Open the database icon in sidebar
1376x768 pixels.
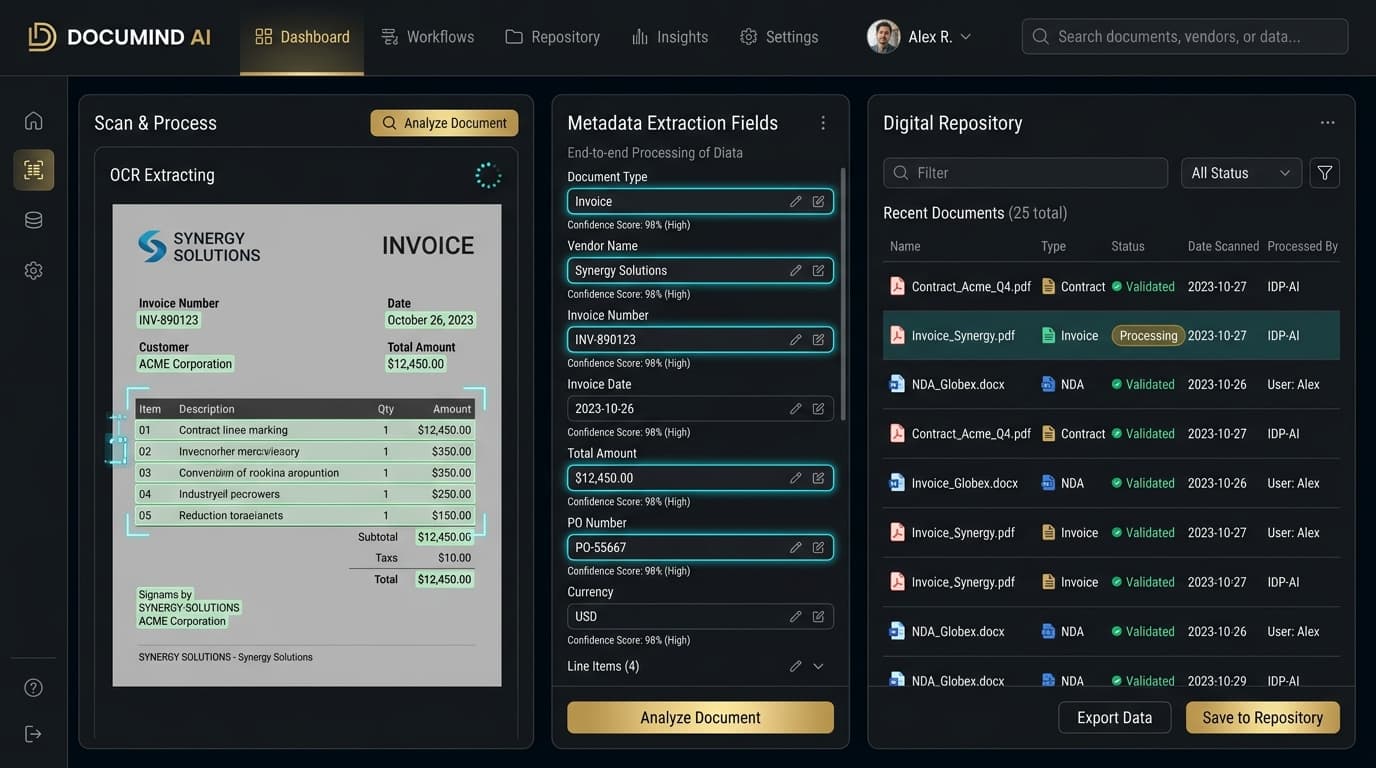point(33,220)
